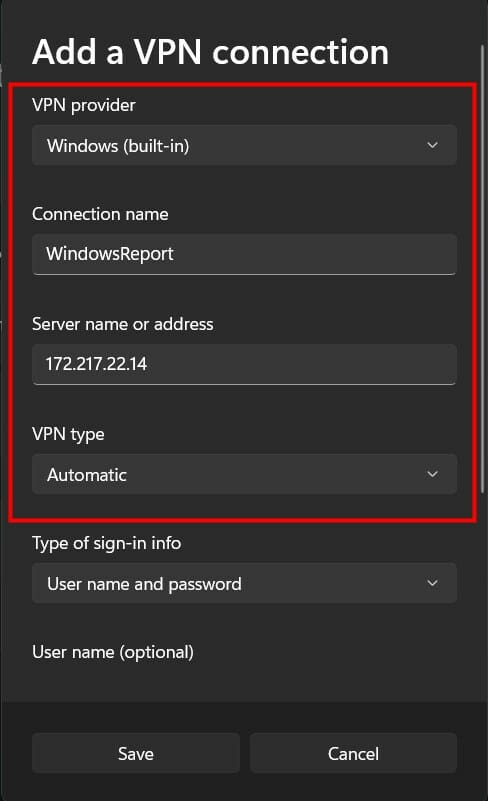
Task: Click the chevron beside User name and password
Action: coord(432,583)
